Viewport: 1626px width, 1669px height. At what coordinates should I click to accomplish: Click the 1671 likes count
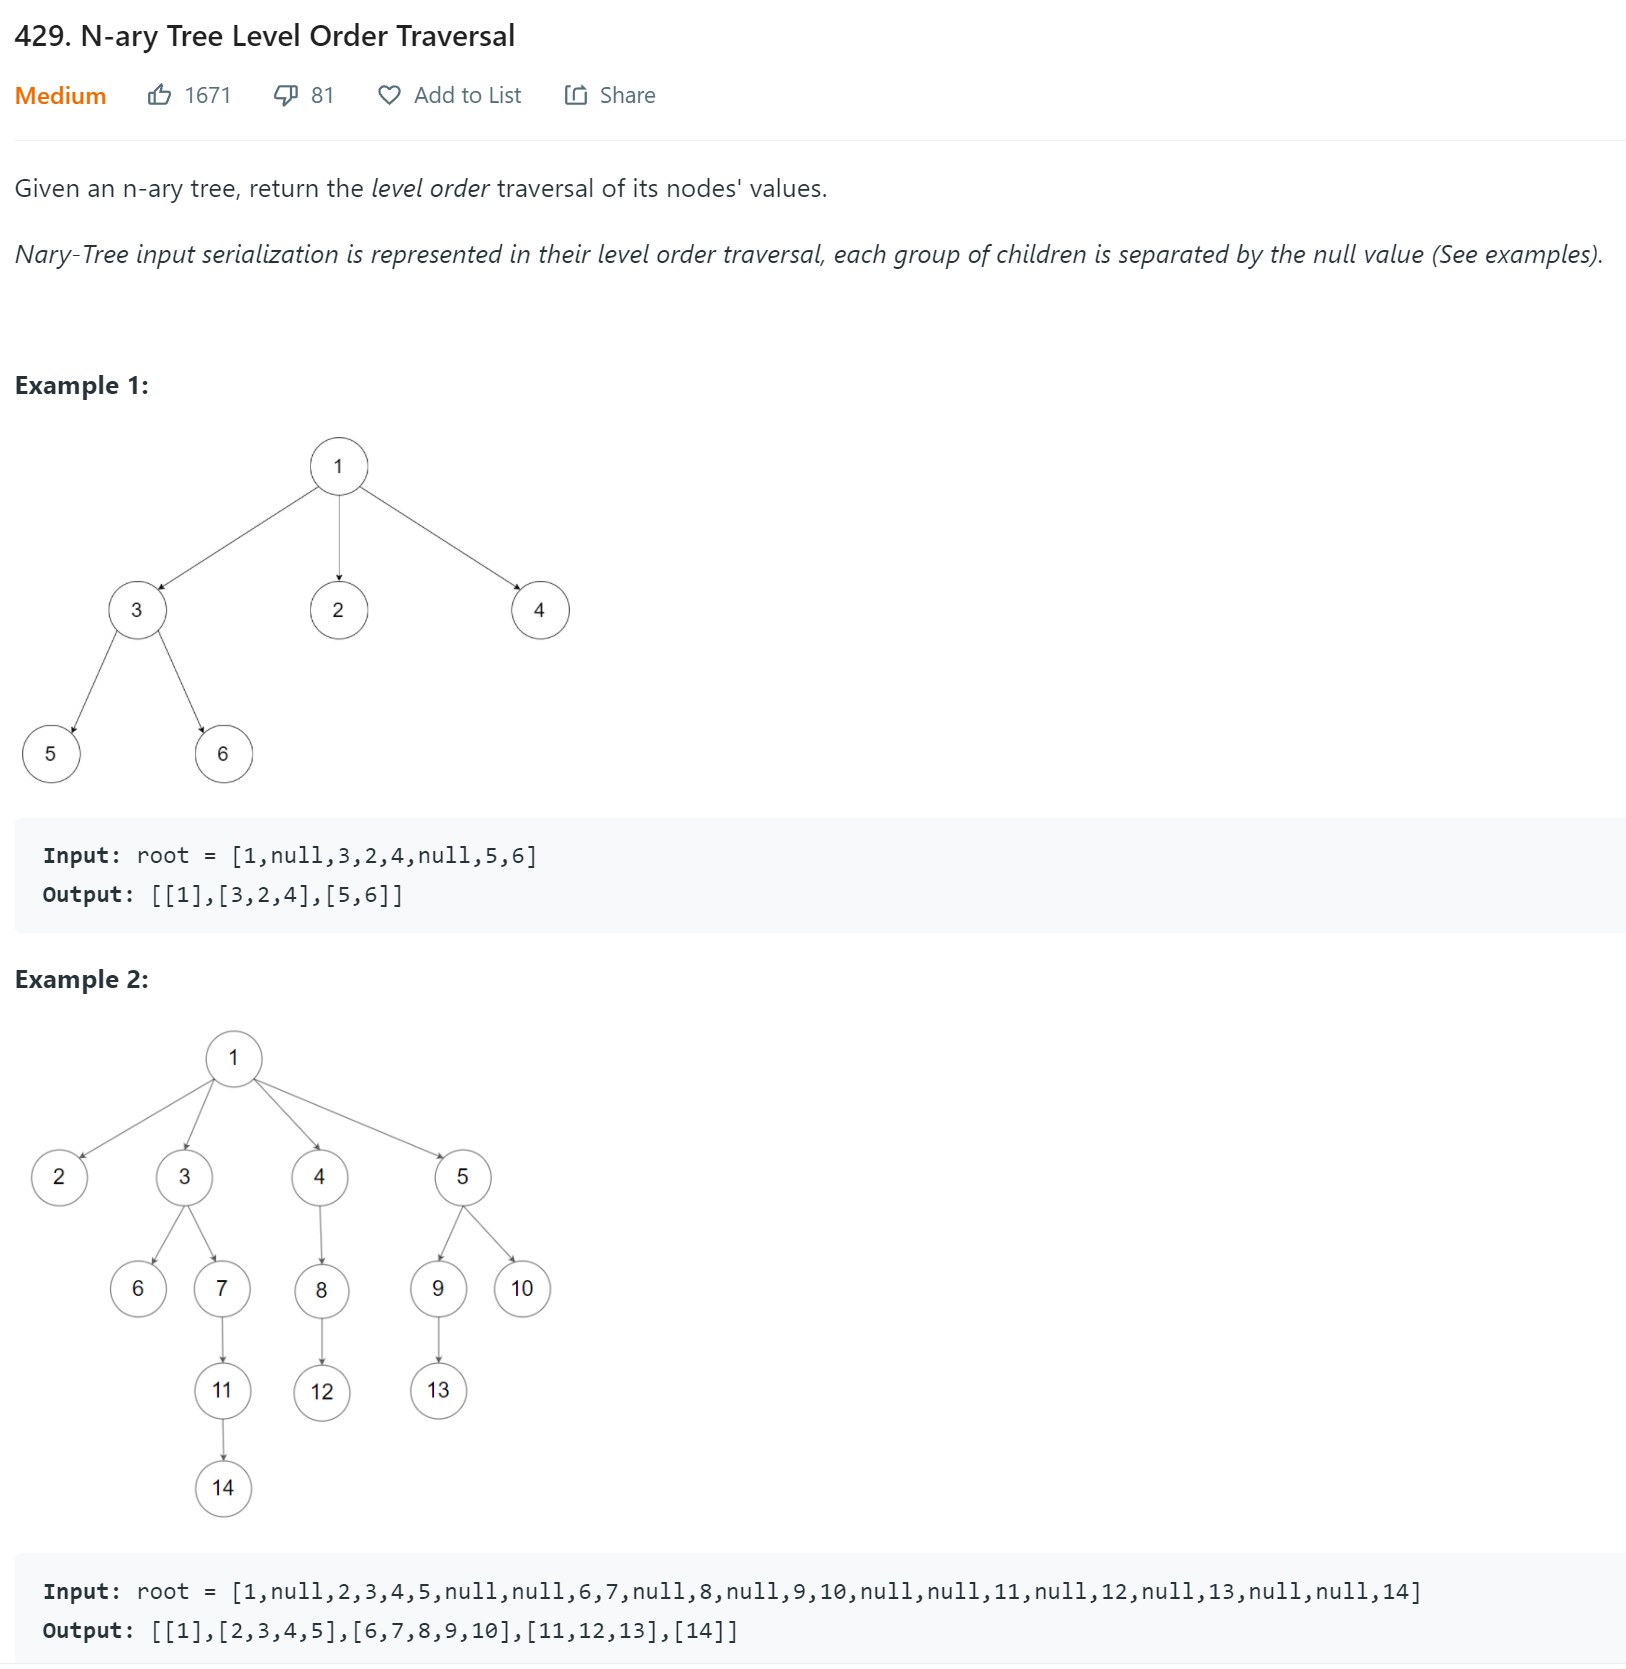tap(208, 95)
